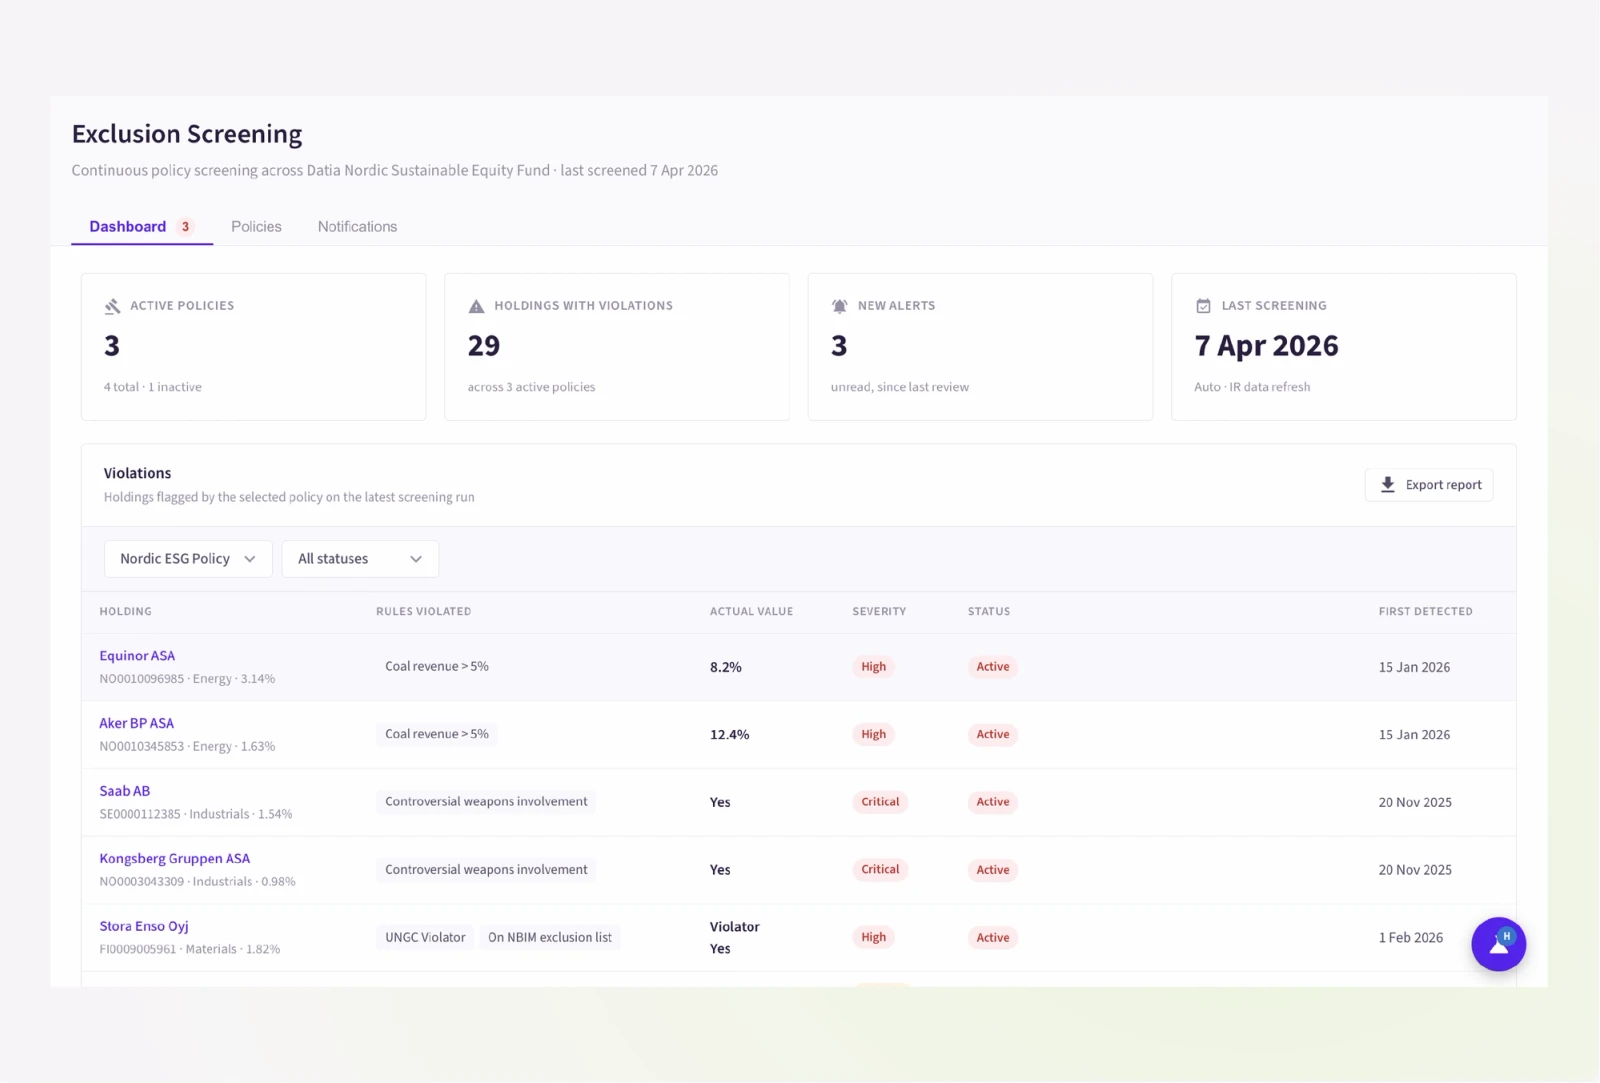1600x1083 pixels.
Task: Click Aker BP ASA's Coal revenue > 5% tag
Action: click(437, 734)
